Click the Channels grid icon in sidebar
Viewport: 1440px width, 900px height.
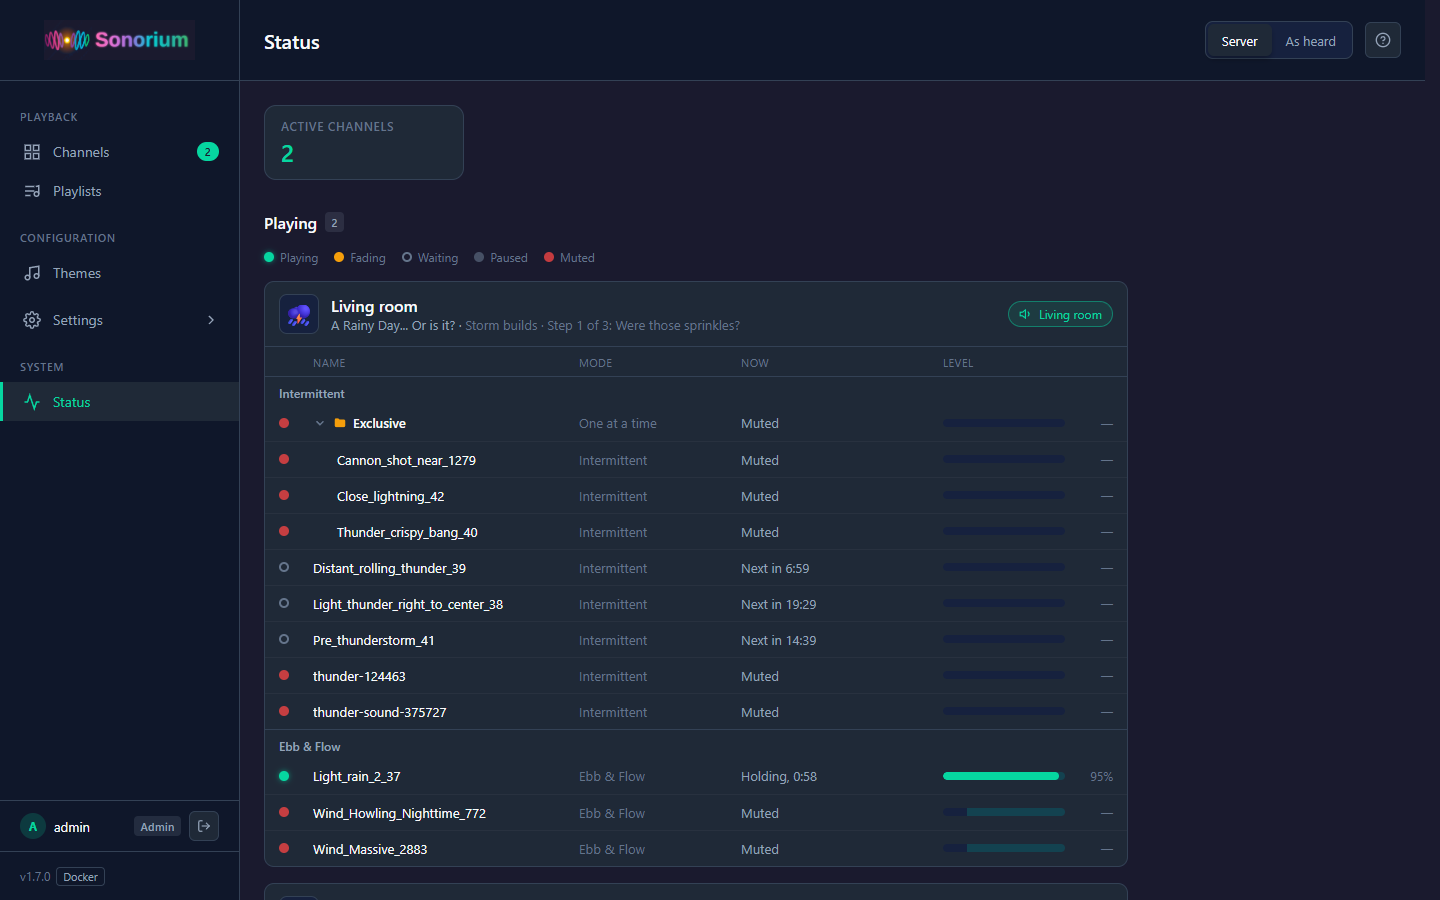[32, 152]
